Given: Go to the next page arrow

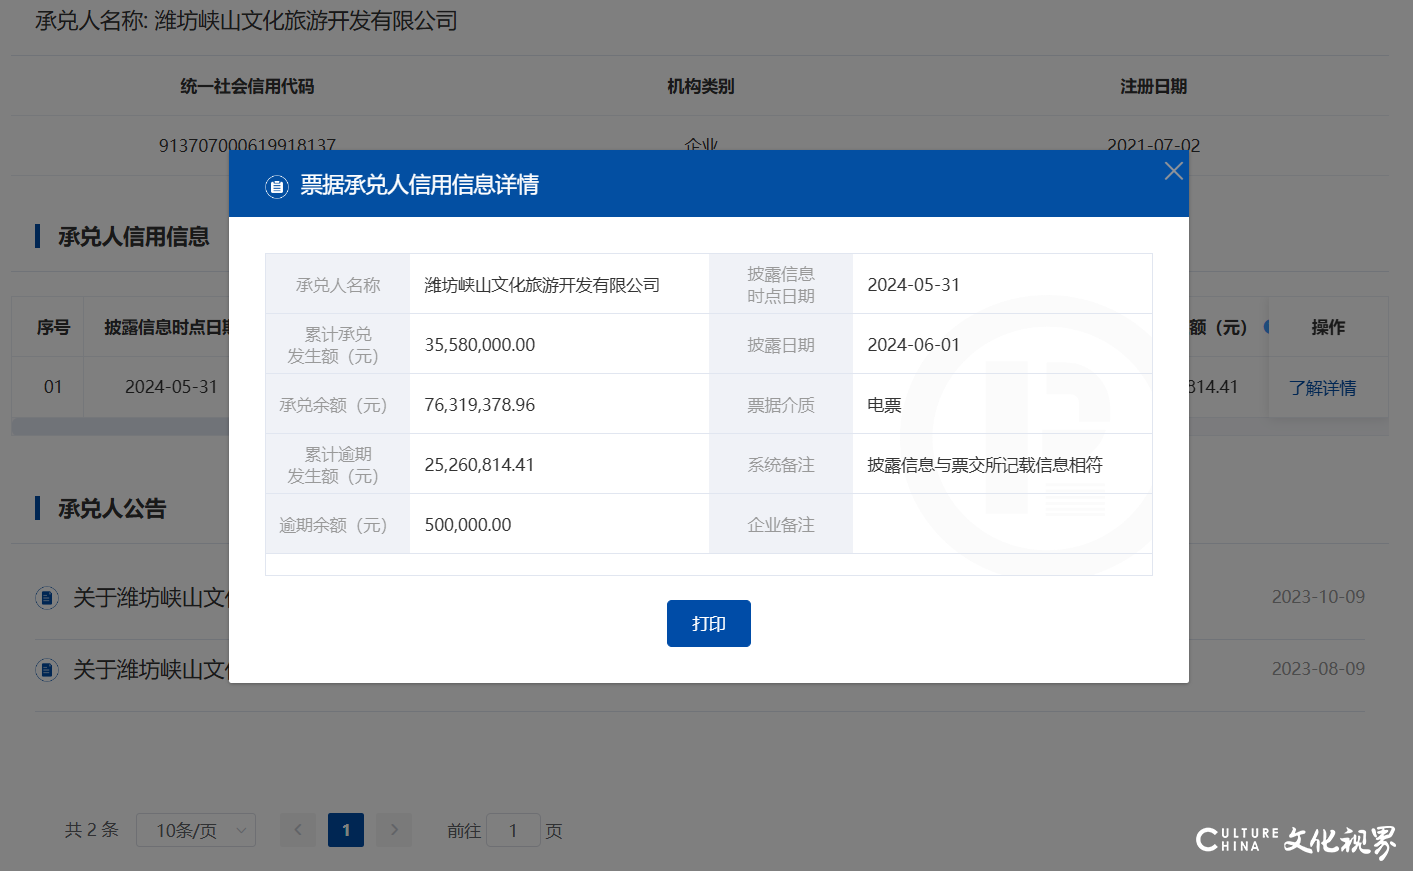Looking at the screenshot, I should tap(394, 830).
